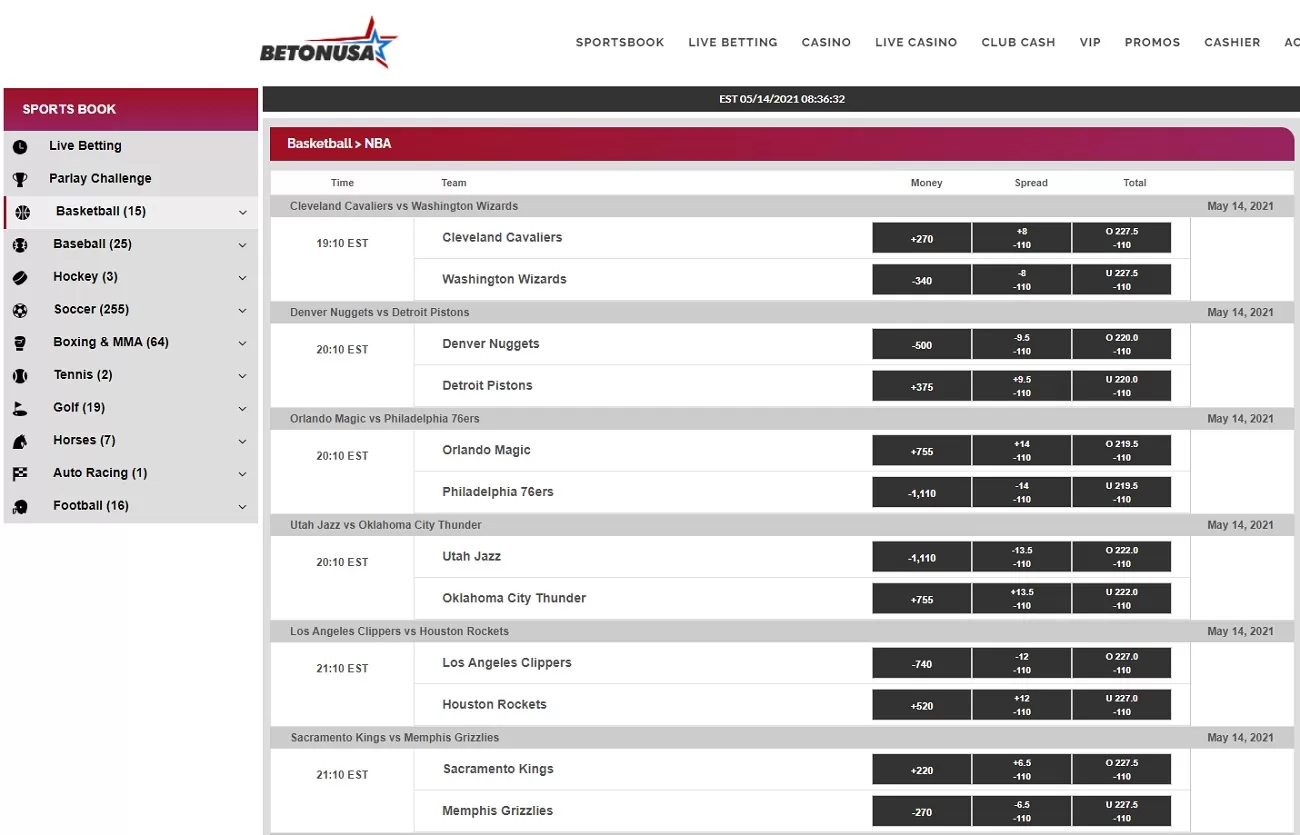1300x835 pixels.
Task: Open Live Betting in the sidebar
Action: tap(85, 146)
